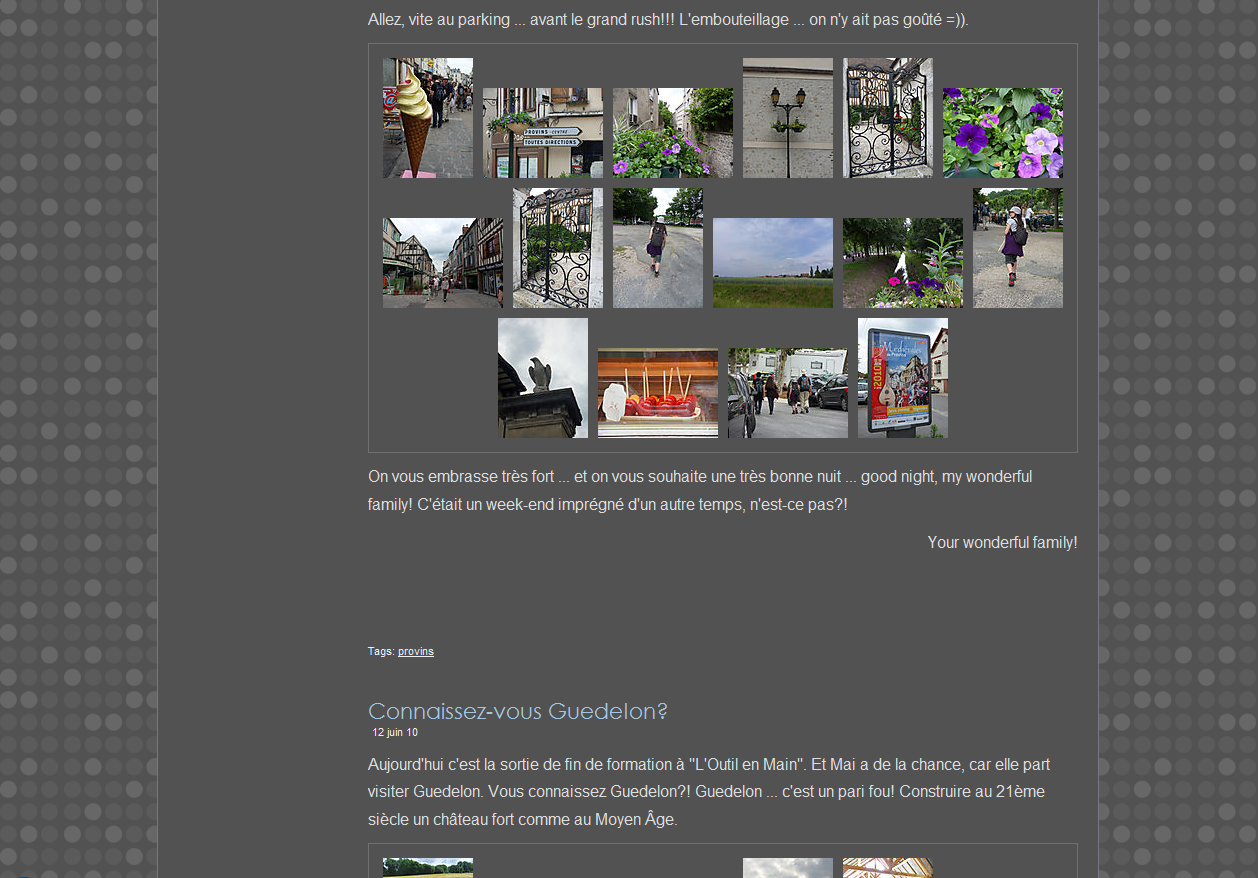
Task: Open the half-timbered street photo
Action: (442, 263)
